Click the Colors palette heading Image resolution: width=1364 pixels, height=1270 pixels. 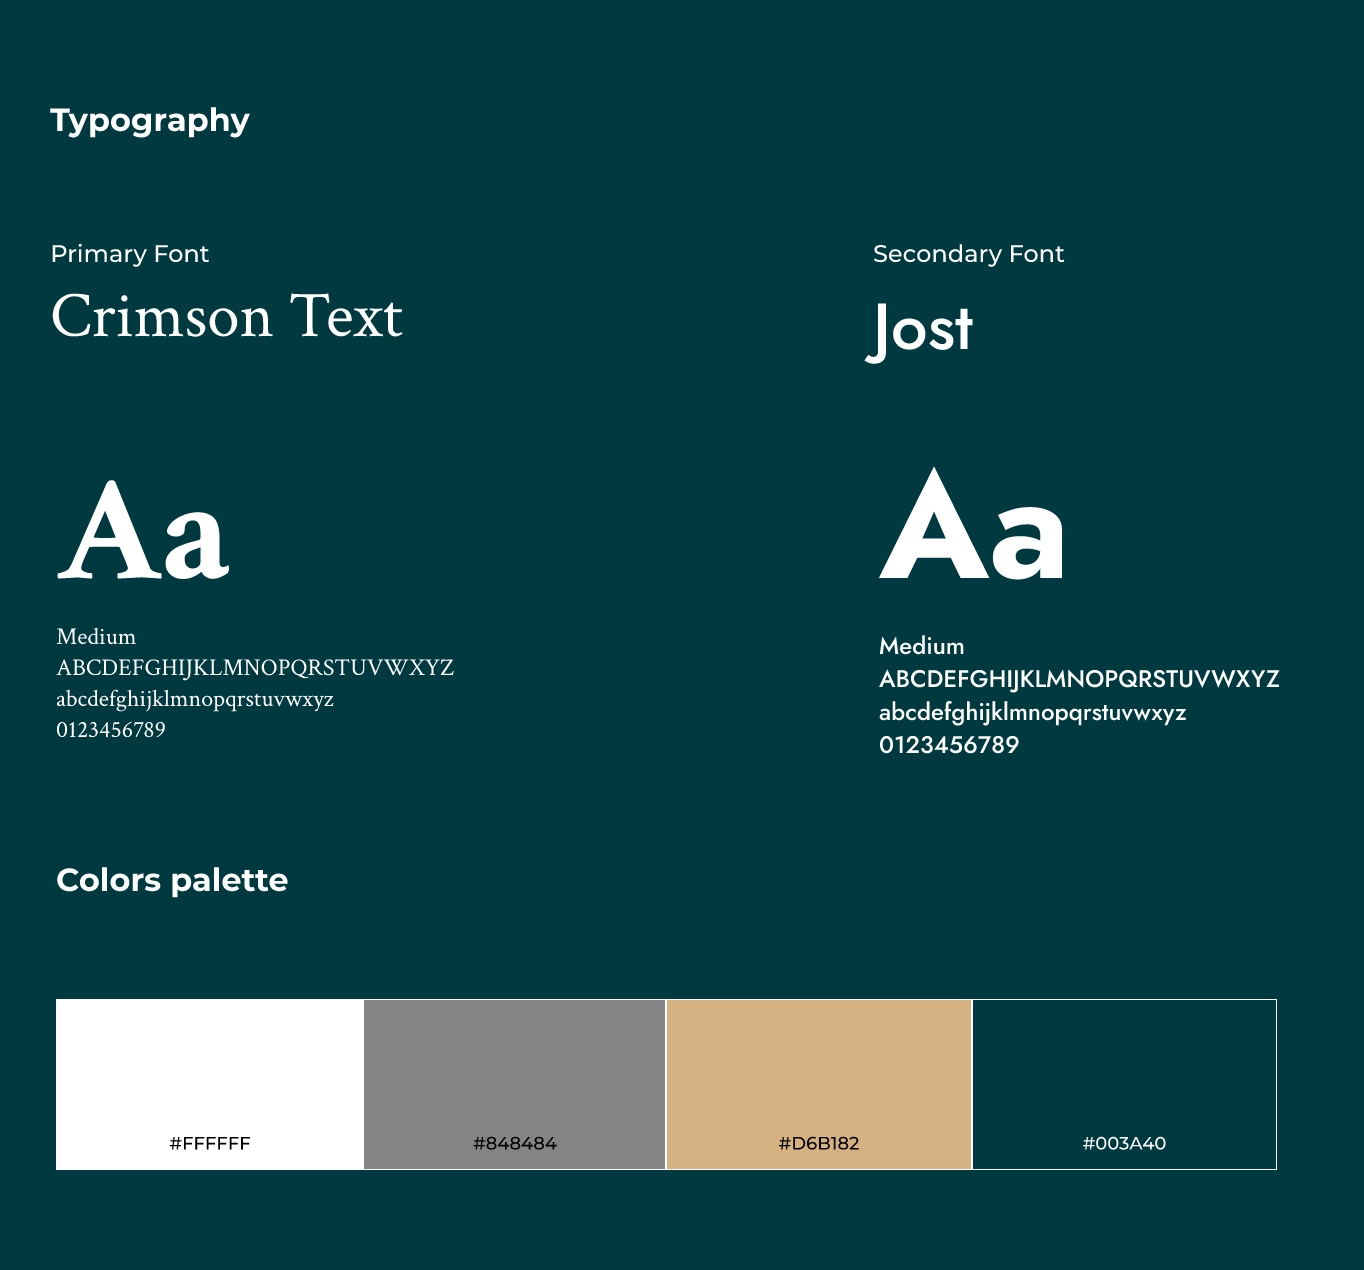coord(172,881)
